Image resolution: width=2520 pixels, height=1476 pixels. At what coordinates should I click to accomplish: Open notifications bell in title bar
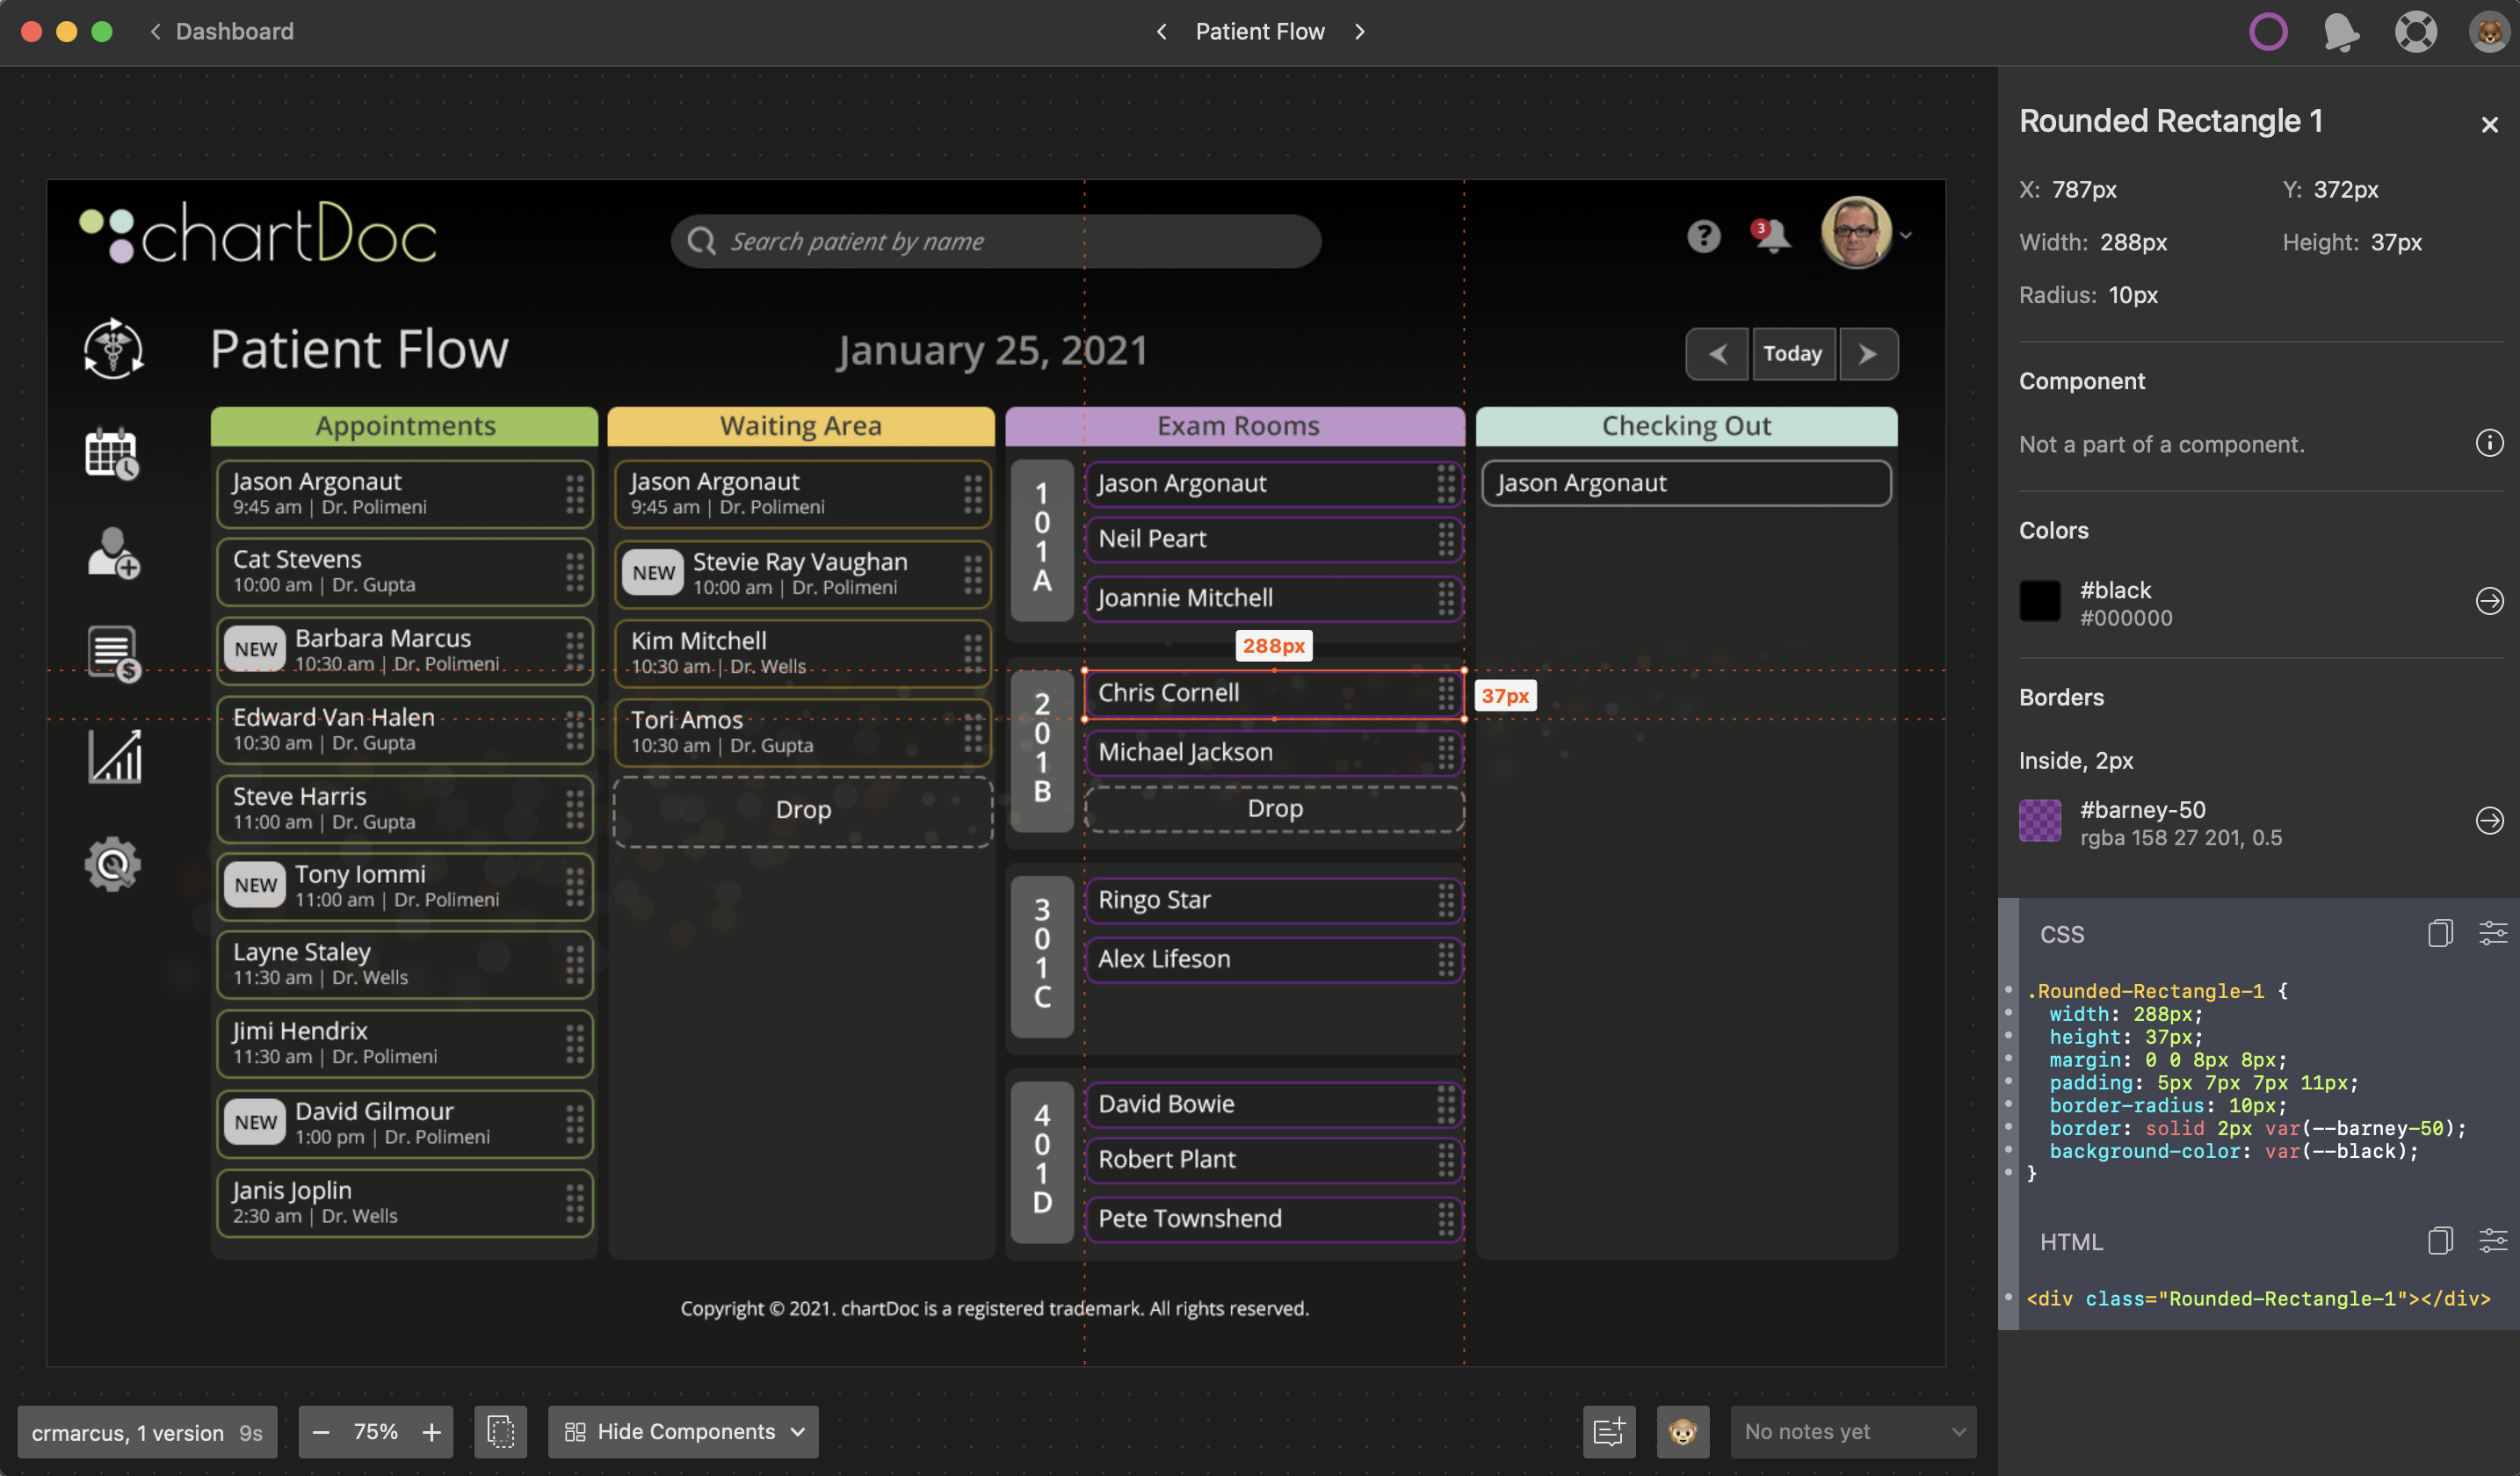(x=2341, y=32)
